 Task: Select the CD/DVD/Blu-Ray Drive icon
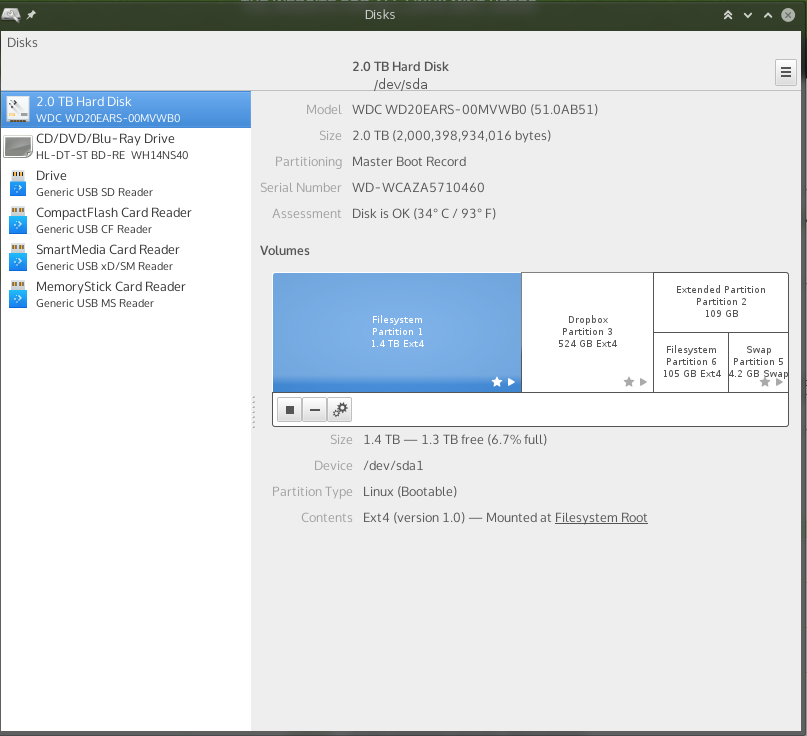(x=18, y=146)
